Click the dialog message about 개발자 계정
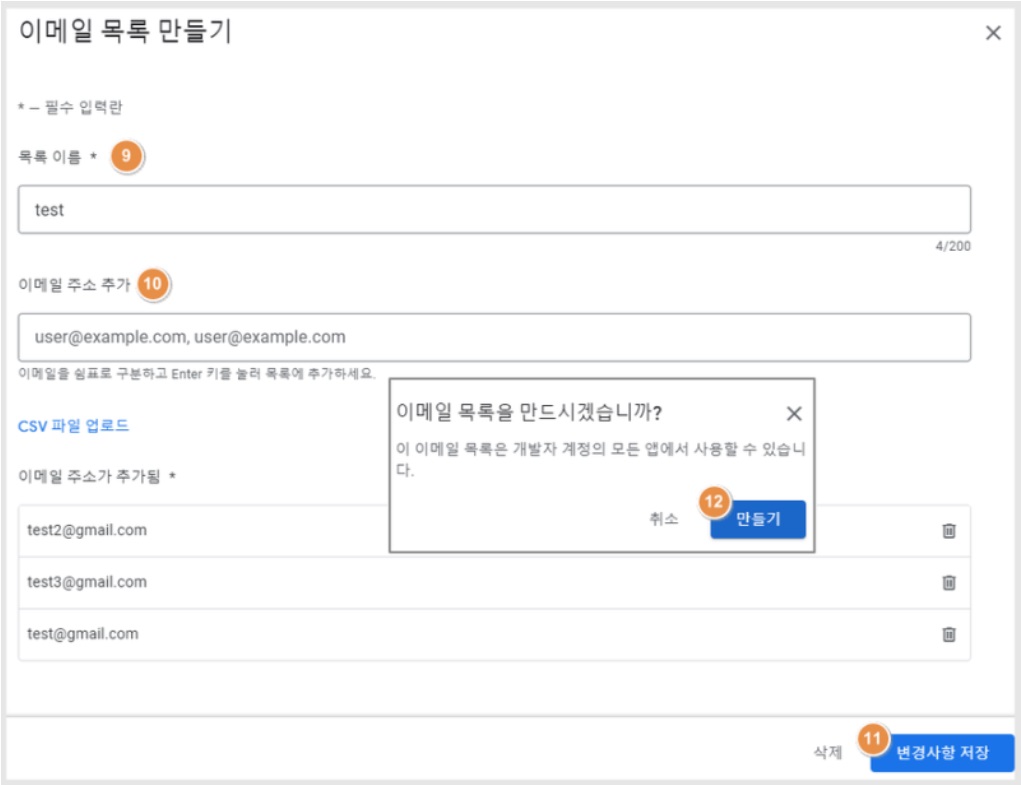1021x785 pixels. click(600, 459)
